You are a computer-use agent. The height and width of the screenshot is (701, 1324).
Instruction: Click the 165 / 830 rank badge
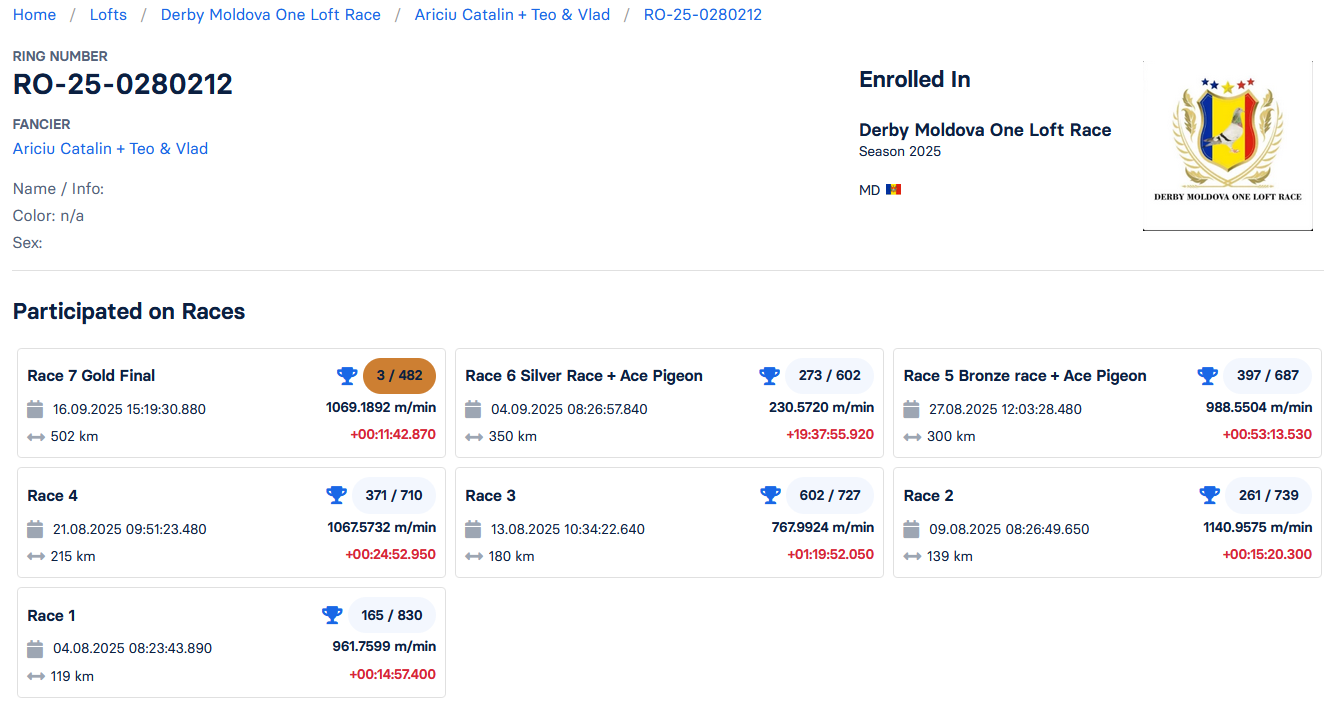[x=392, y=615]
